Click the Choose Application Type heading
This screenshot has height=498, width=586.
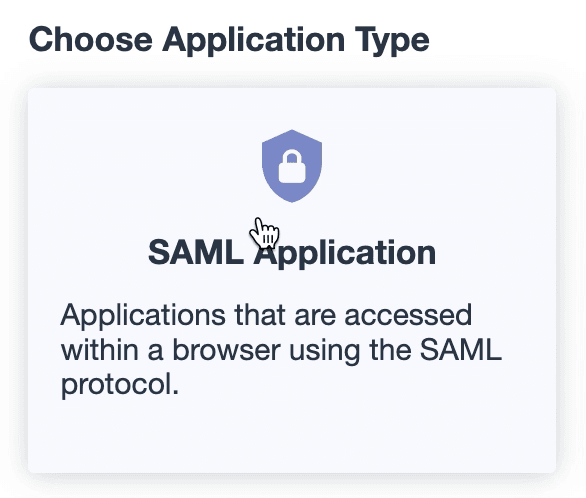coord(229,40)
